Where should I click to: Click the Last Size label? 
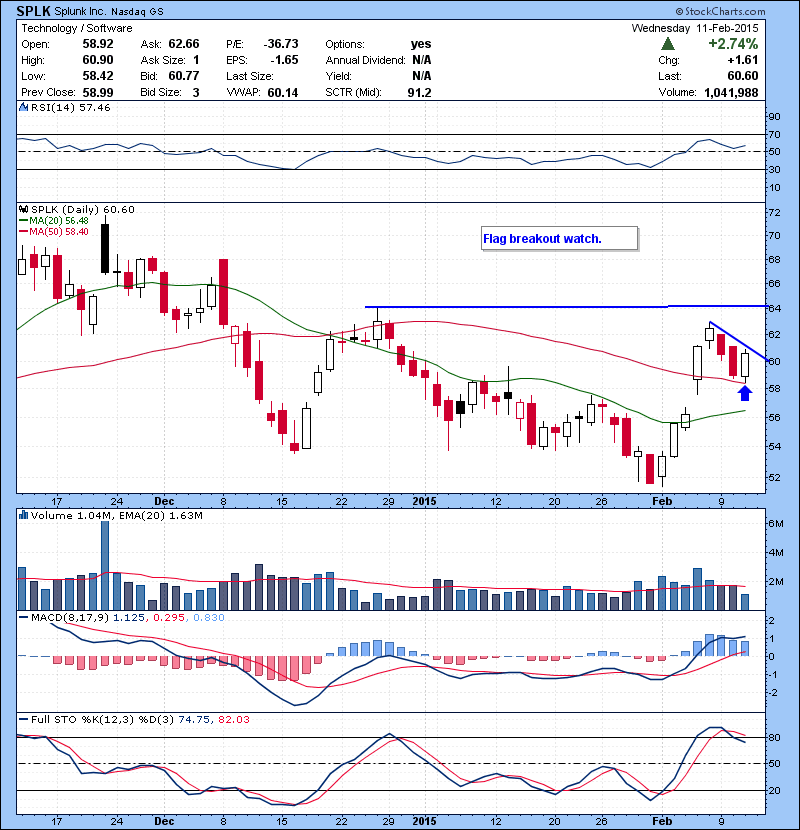tap(250, 76)
